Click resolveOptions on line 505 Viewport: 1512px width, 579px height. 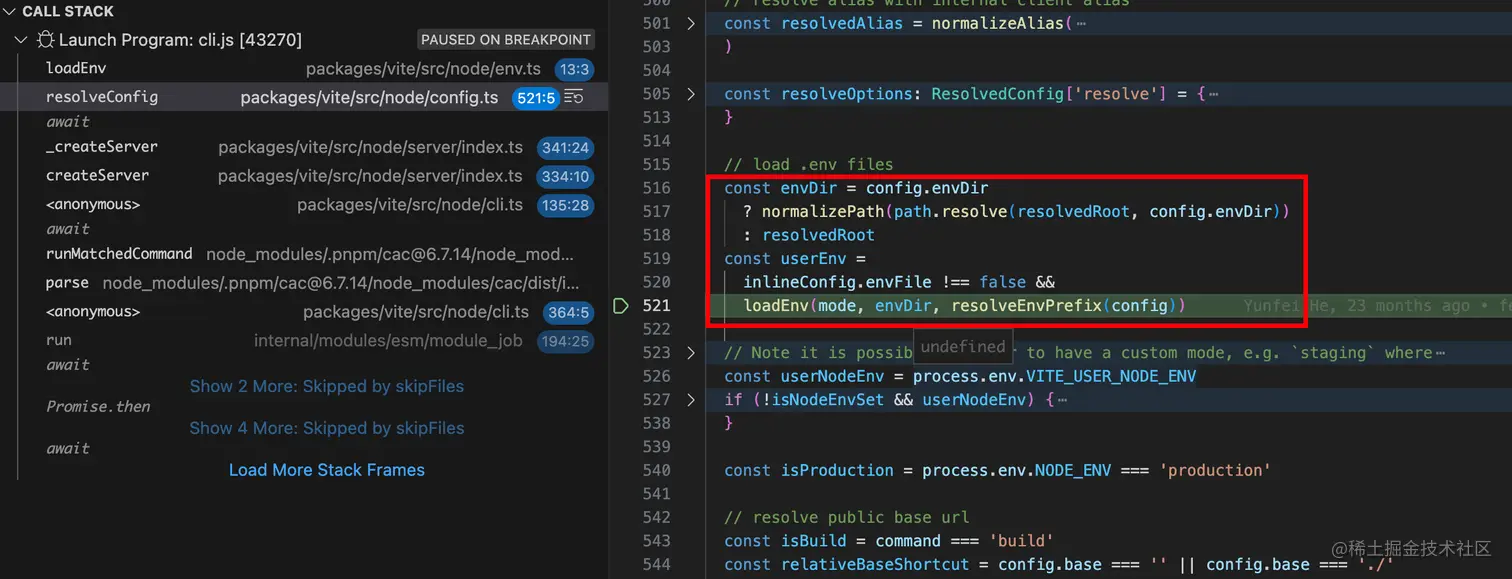click(846, 94)
